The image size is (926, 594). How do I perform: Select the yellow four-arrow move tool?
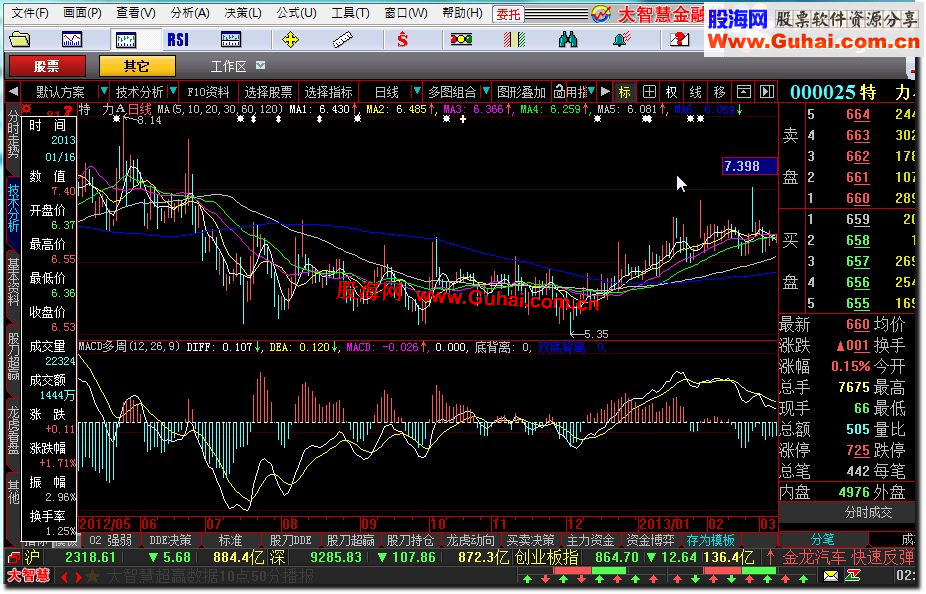tap(290, 40)
